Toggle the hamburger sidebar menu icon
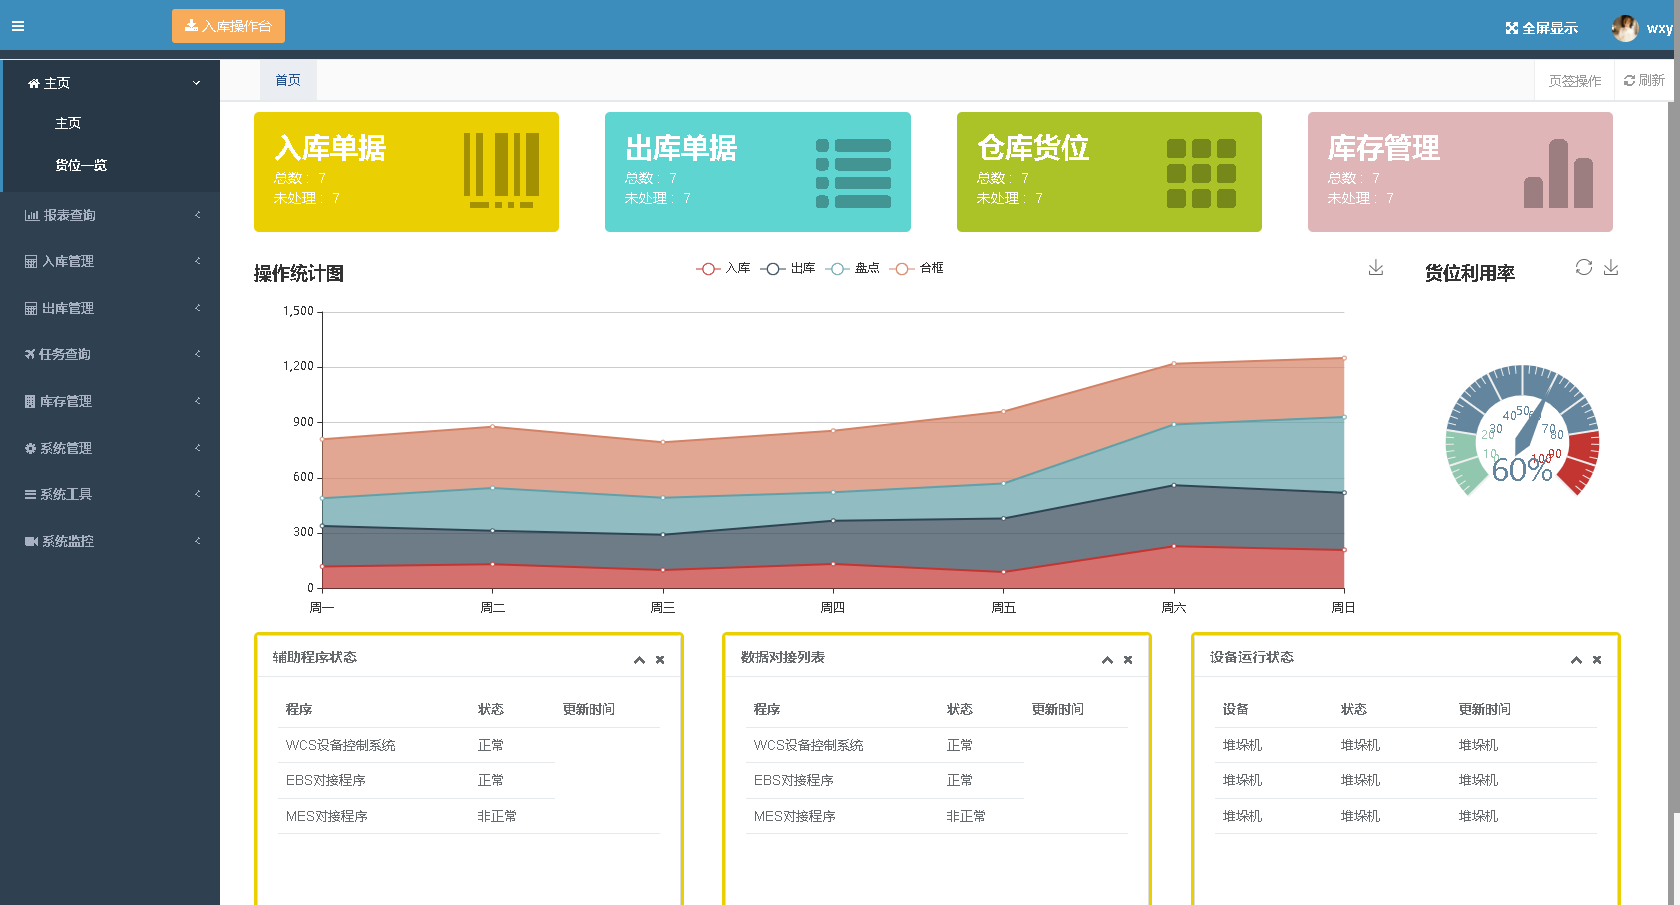 (18, 26)
